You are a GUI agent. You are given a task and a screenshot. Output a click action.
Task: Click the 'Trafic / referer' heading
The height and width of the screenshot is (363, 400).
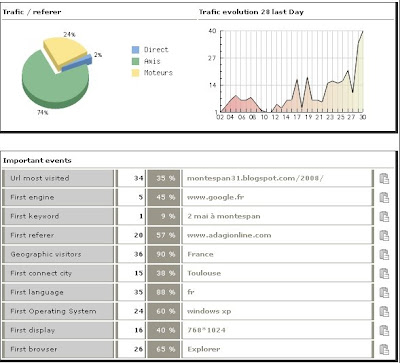point(32,12)
